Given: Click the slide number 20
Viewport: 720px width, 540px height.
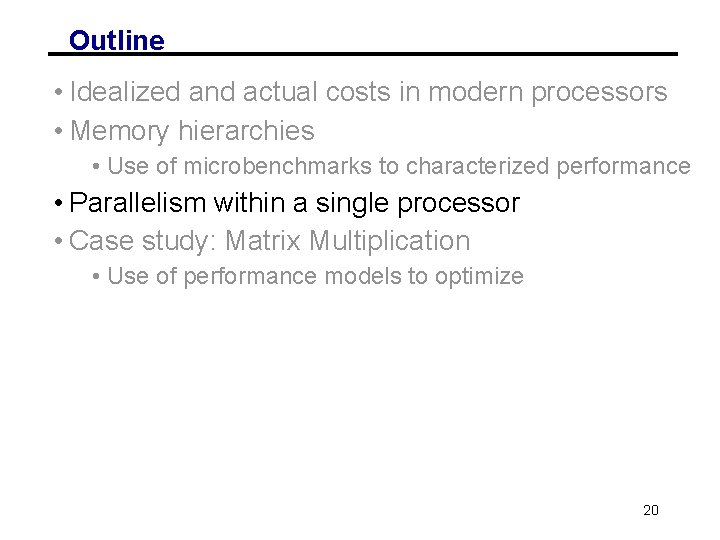Looking at the screenshot, I should click(x=651, y=510).
